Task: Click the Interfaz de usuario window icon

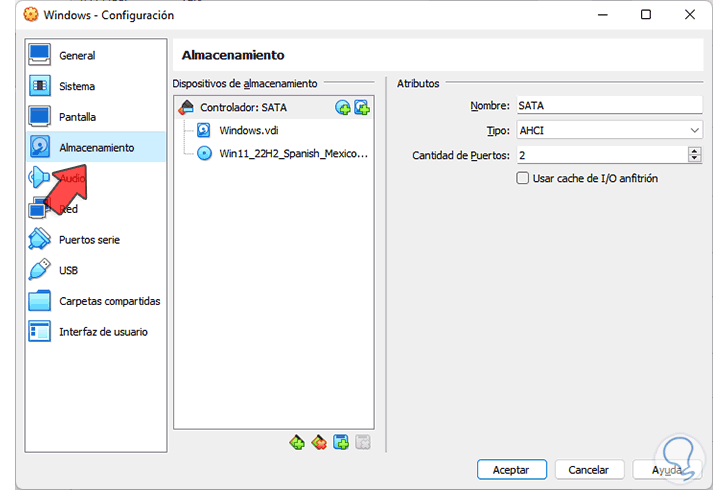Action: coord(39,331)
